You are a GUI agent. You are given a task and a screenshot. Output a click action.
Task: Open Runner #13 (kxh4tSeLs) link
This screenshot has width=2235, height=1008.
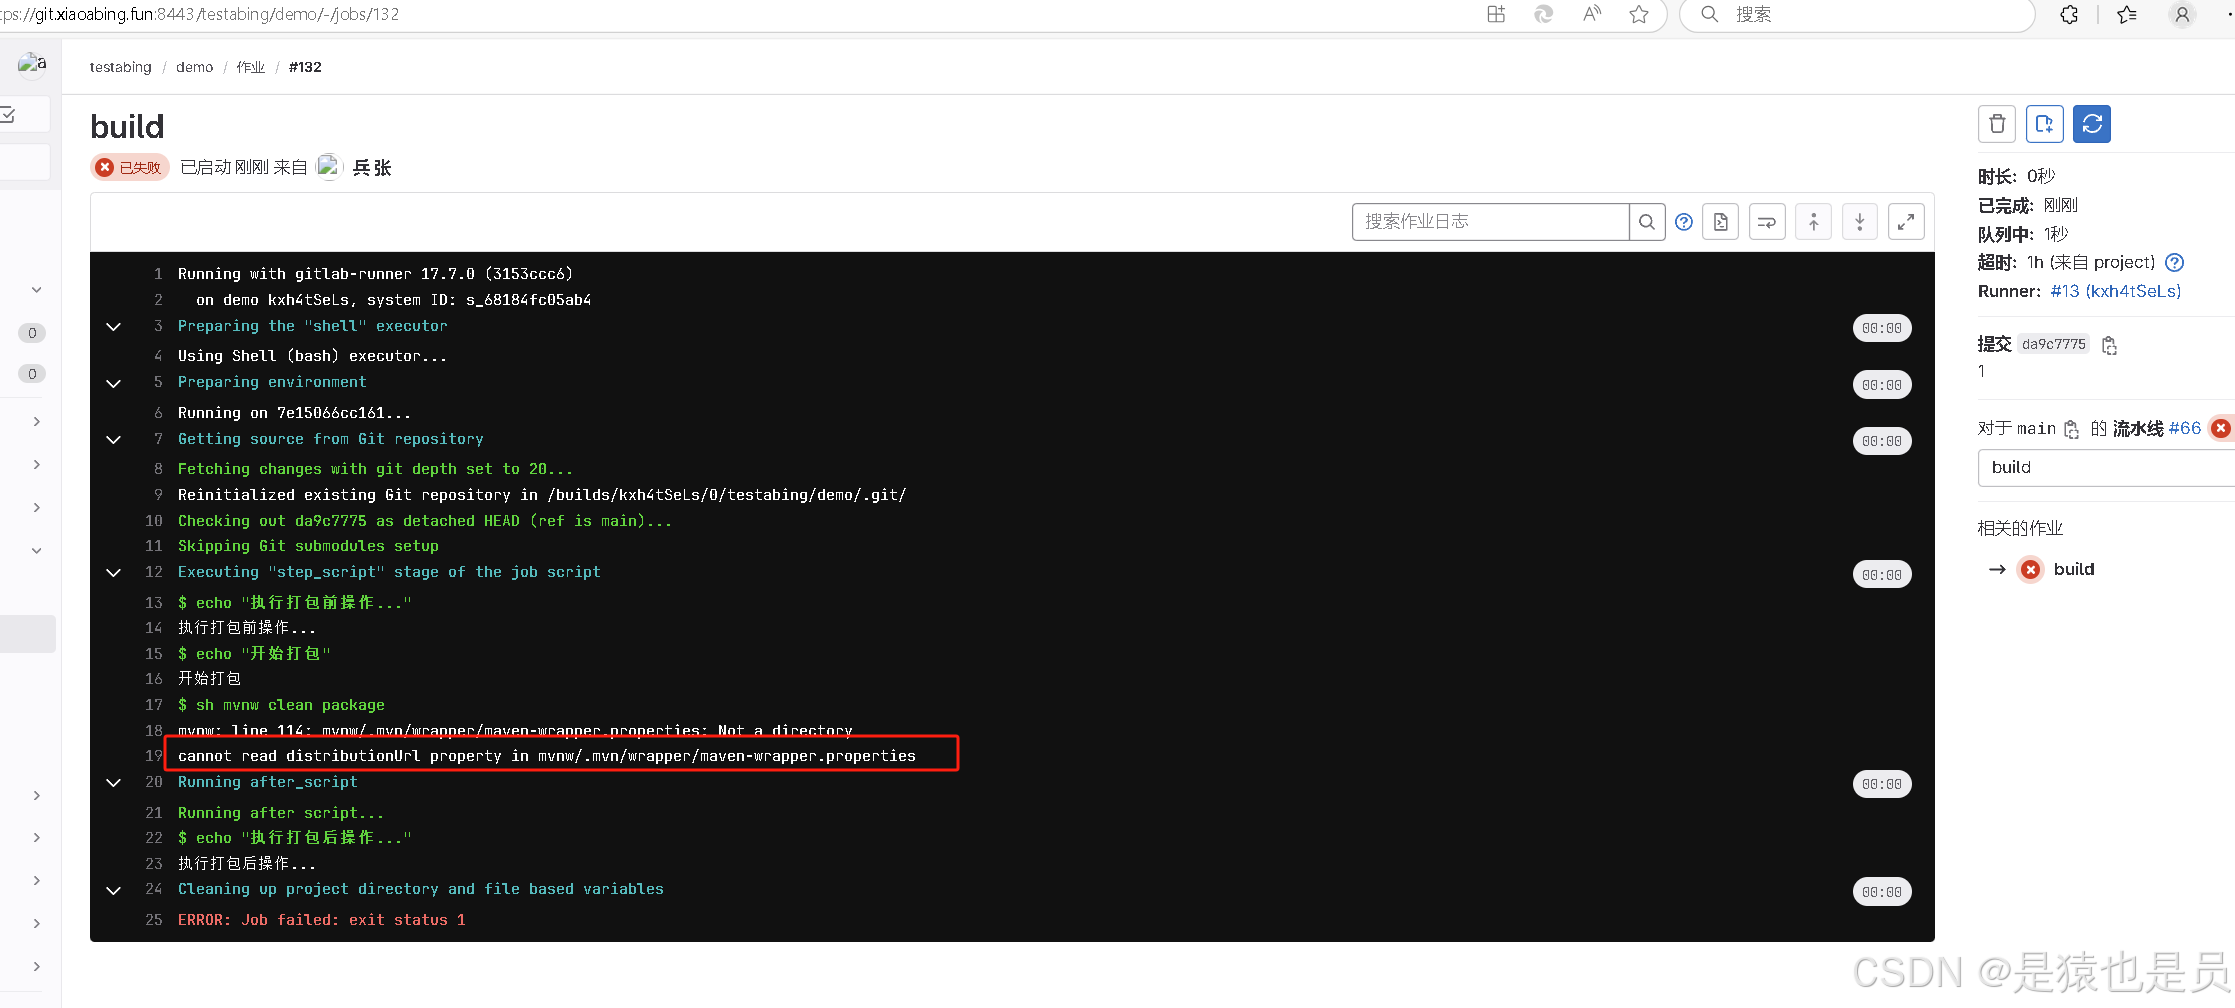click(2115, 291)
